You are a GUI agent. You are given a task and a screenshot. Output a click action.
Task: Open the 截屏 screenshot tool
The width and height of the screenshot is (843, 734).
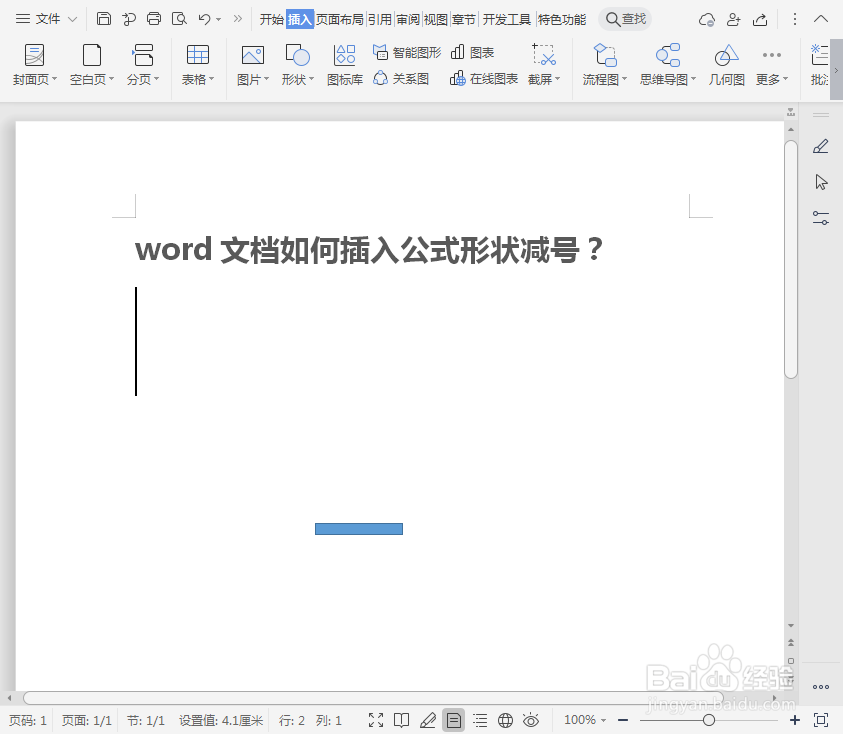542,65
